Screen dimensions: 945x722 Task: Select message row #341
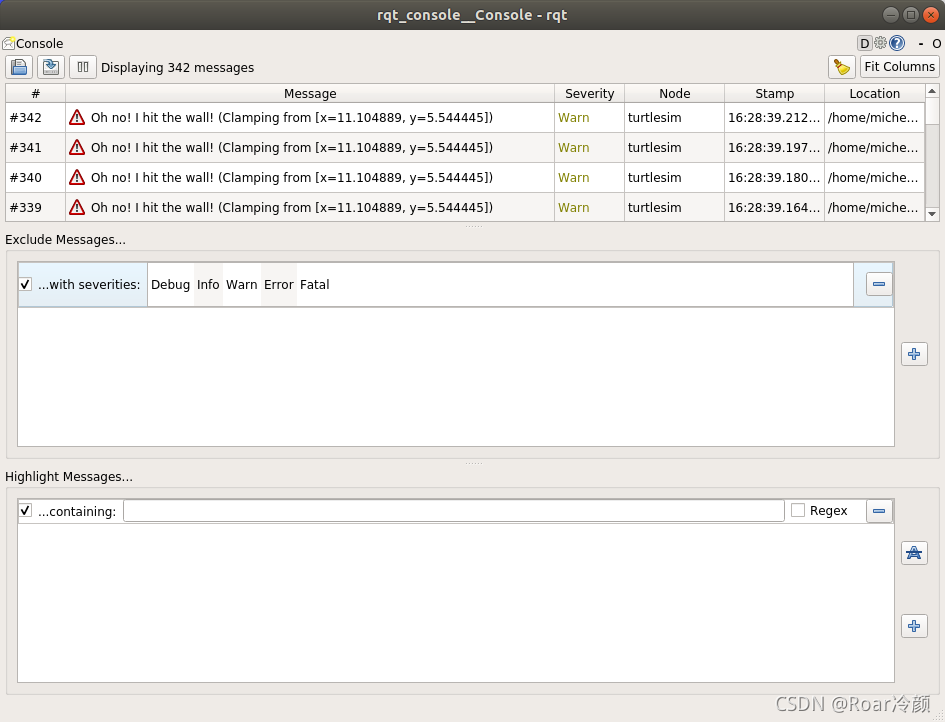(465, 148)
